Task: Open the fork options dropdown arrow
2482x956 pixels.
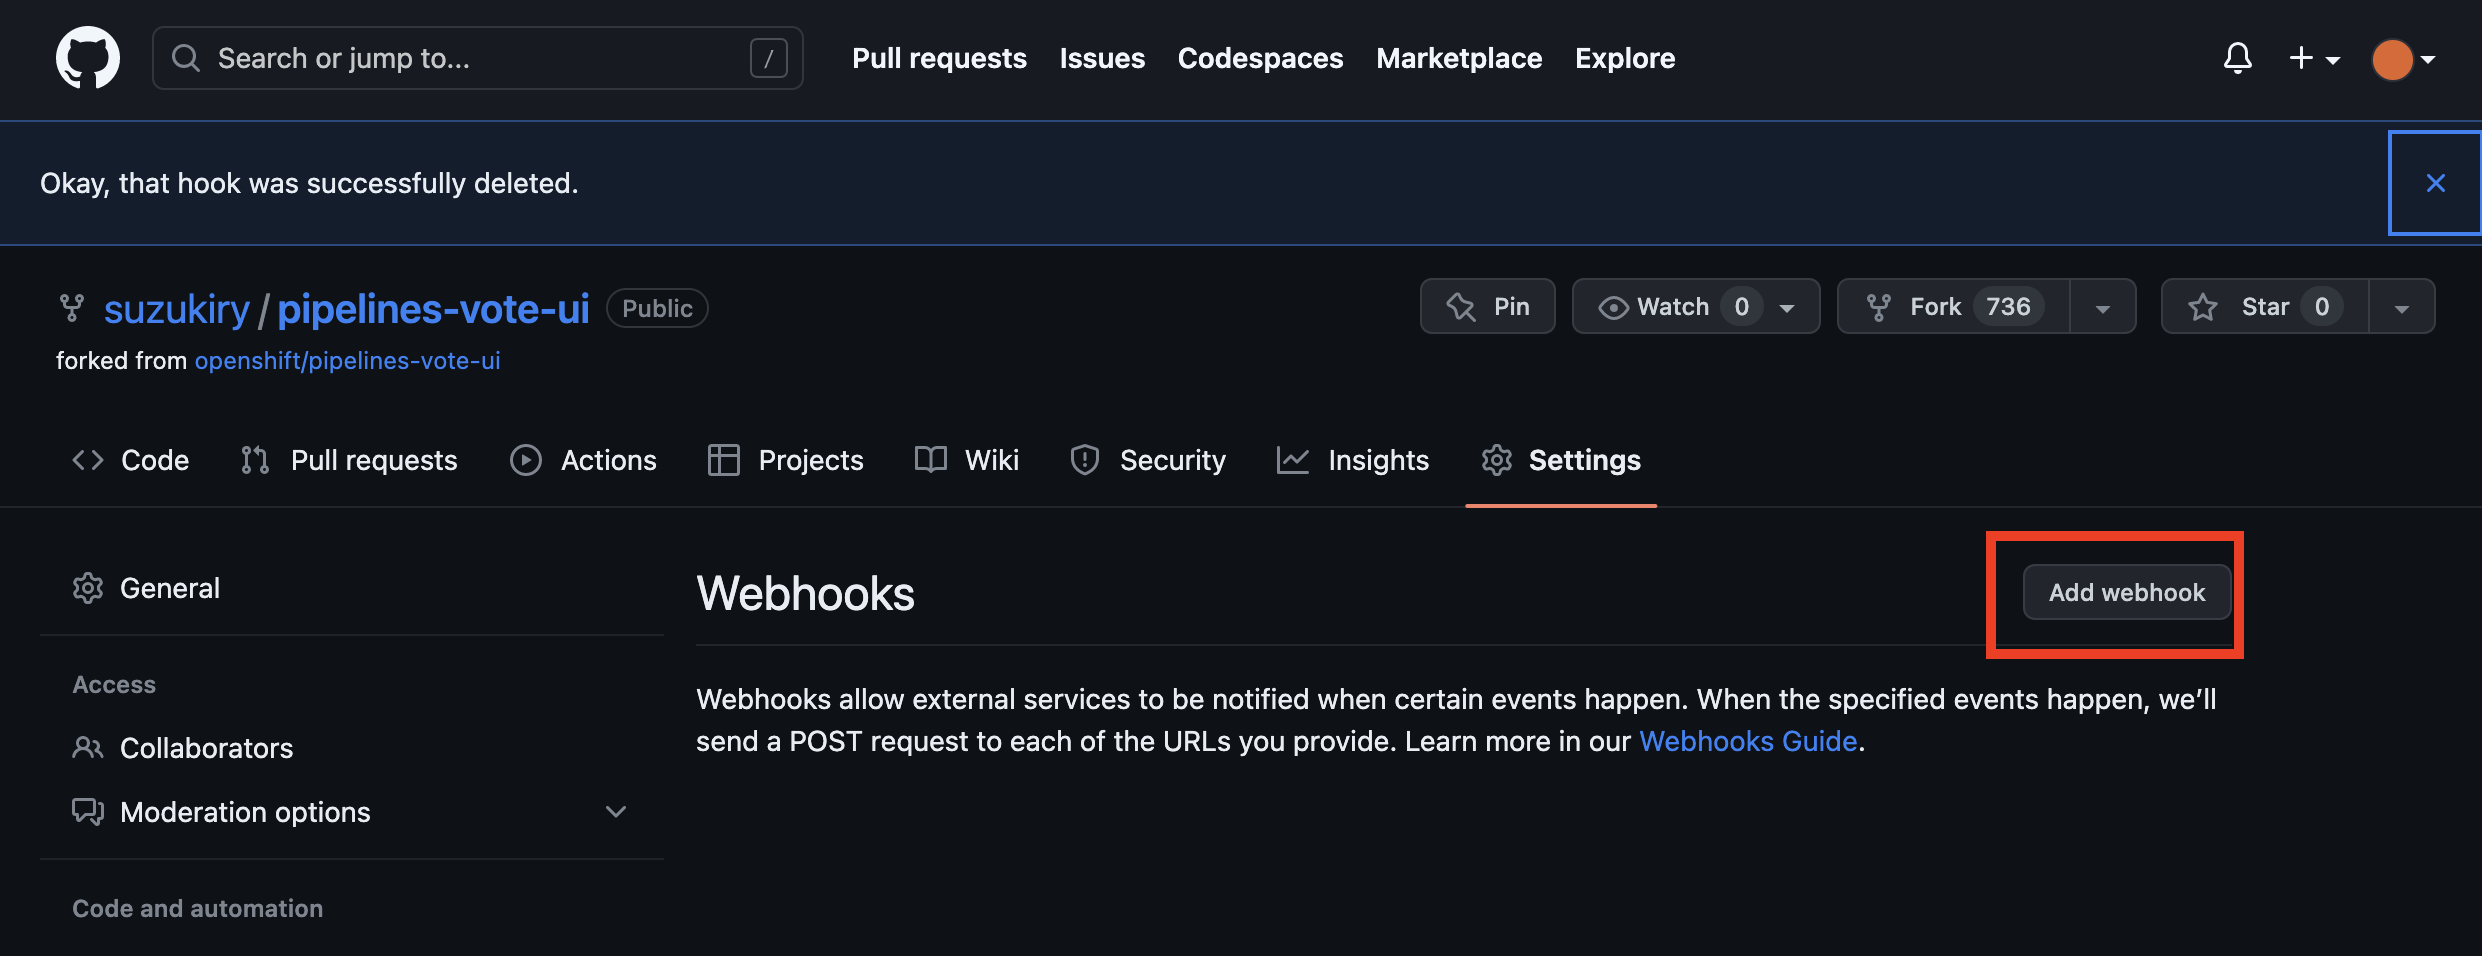Action: pyautogui.click(x=2103, y=306)
